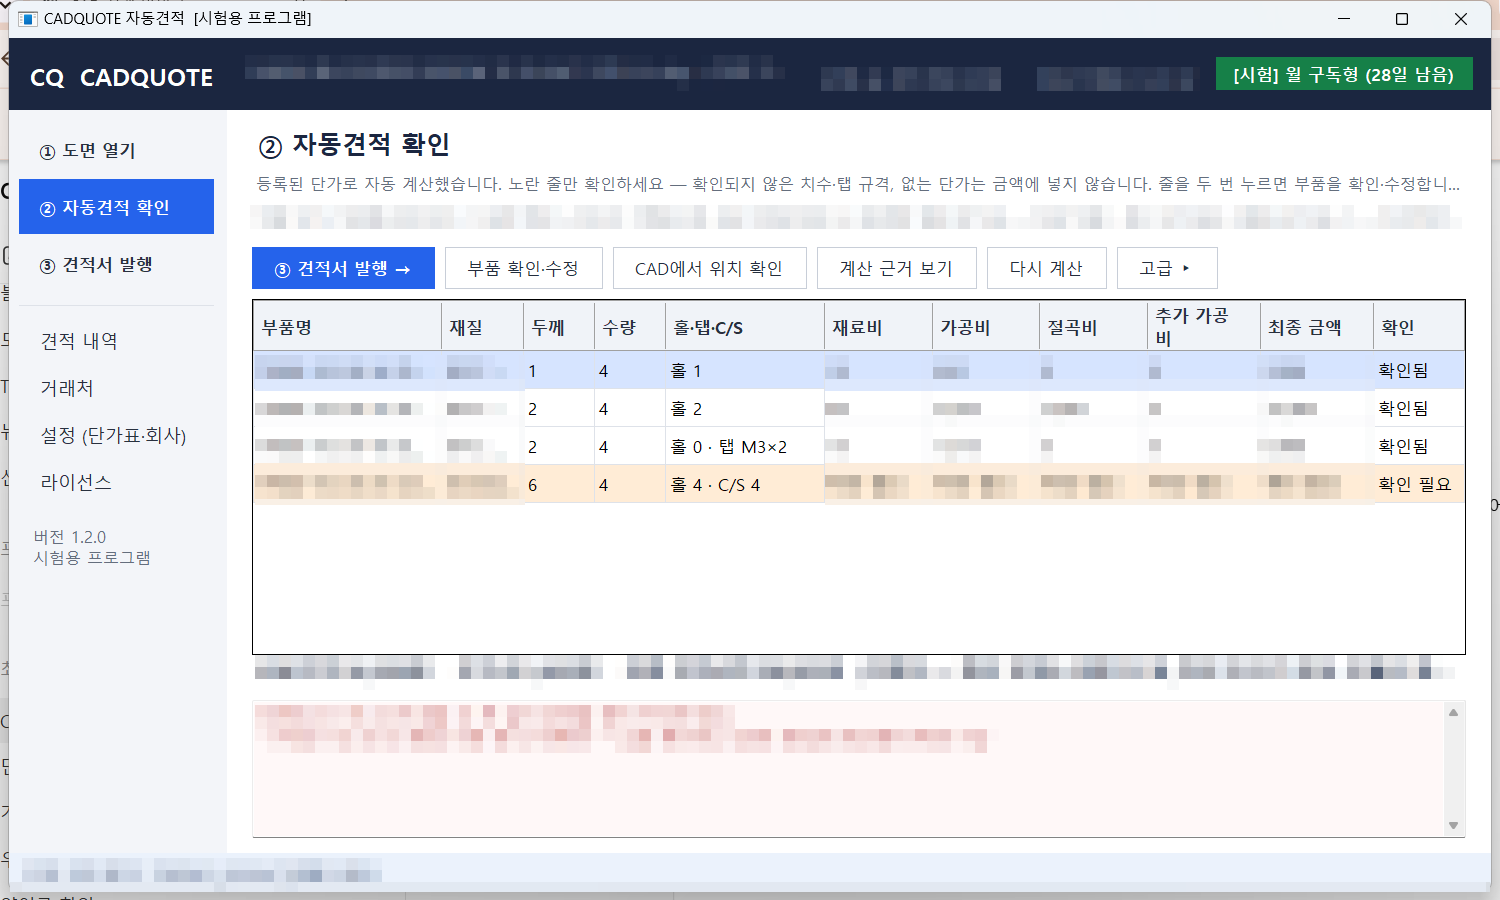The height and width of the screenshot is (900, 1500).
Task: Click the CADQUOTE app icon in title bar
Action: (27, 19)
